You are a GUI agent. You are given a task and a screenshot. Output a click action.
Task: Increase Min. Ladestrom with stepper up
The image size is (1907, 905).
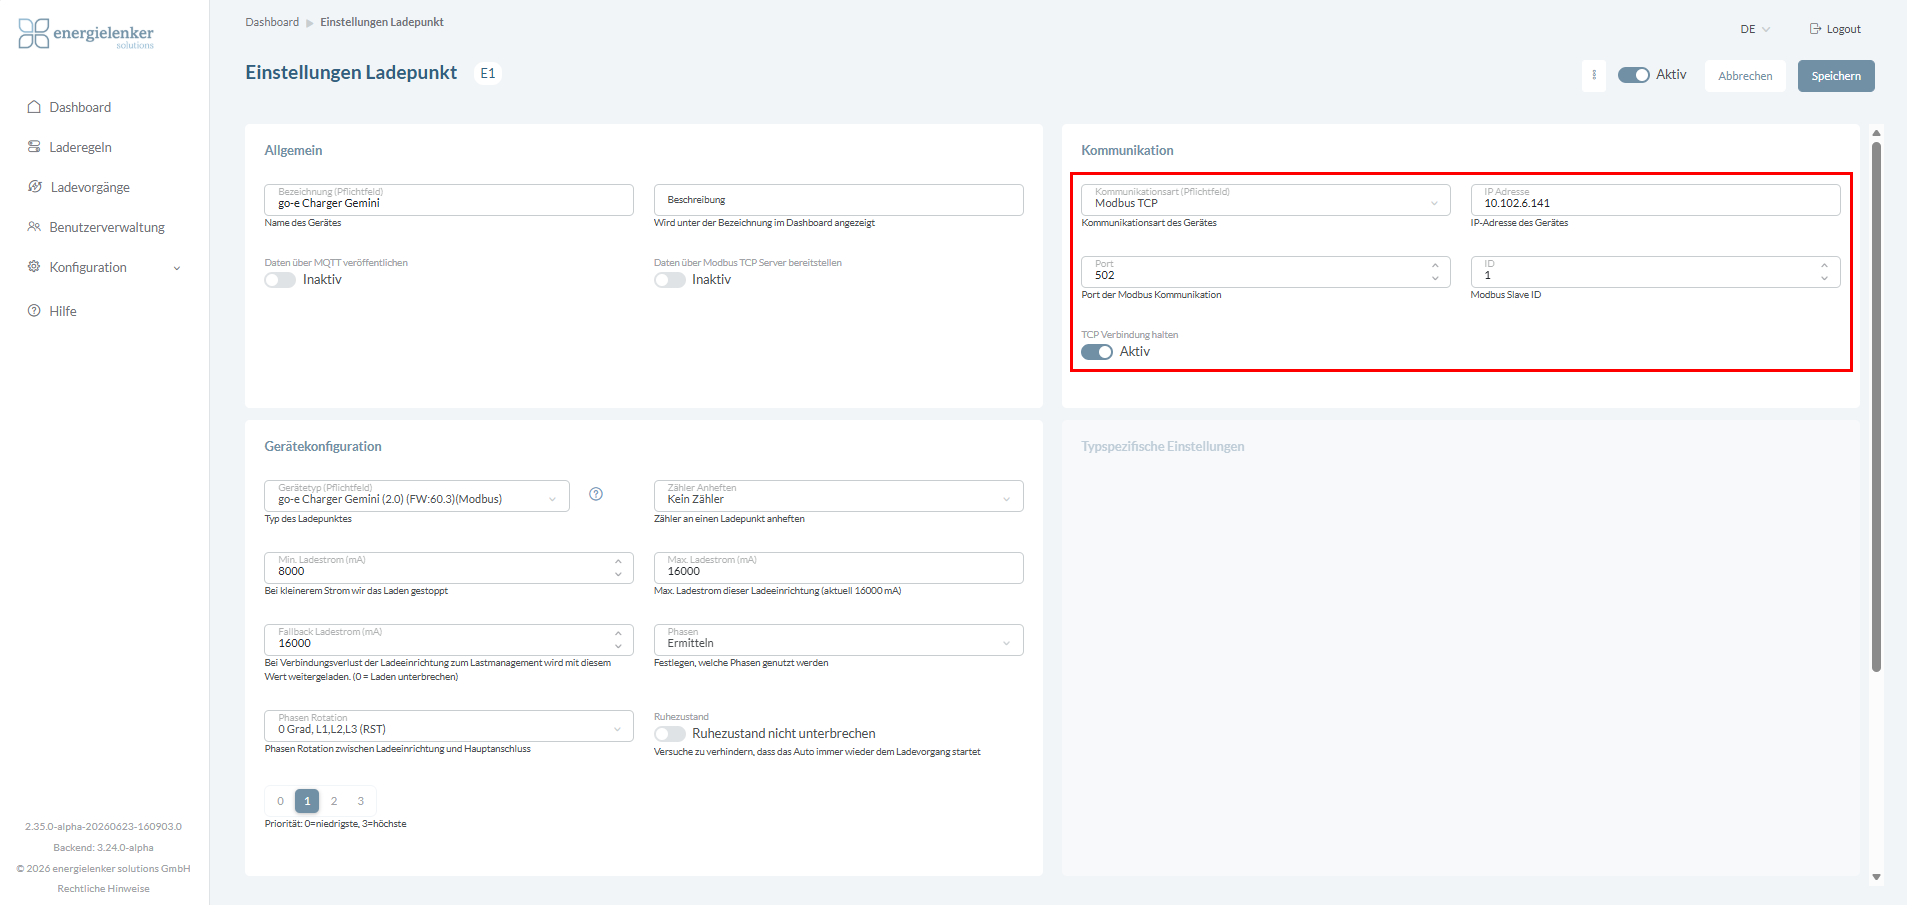click(x=618, y=561)
